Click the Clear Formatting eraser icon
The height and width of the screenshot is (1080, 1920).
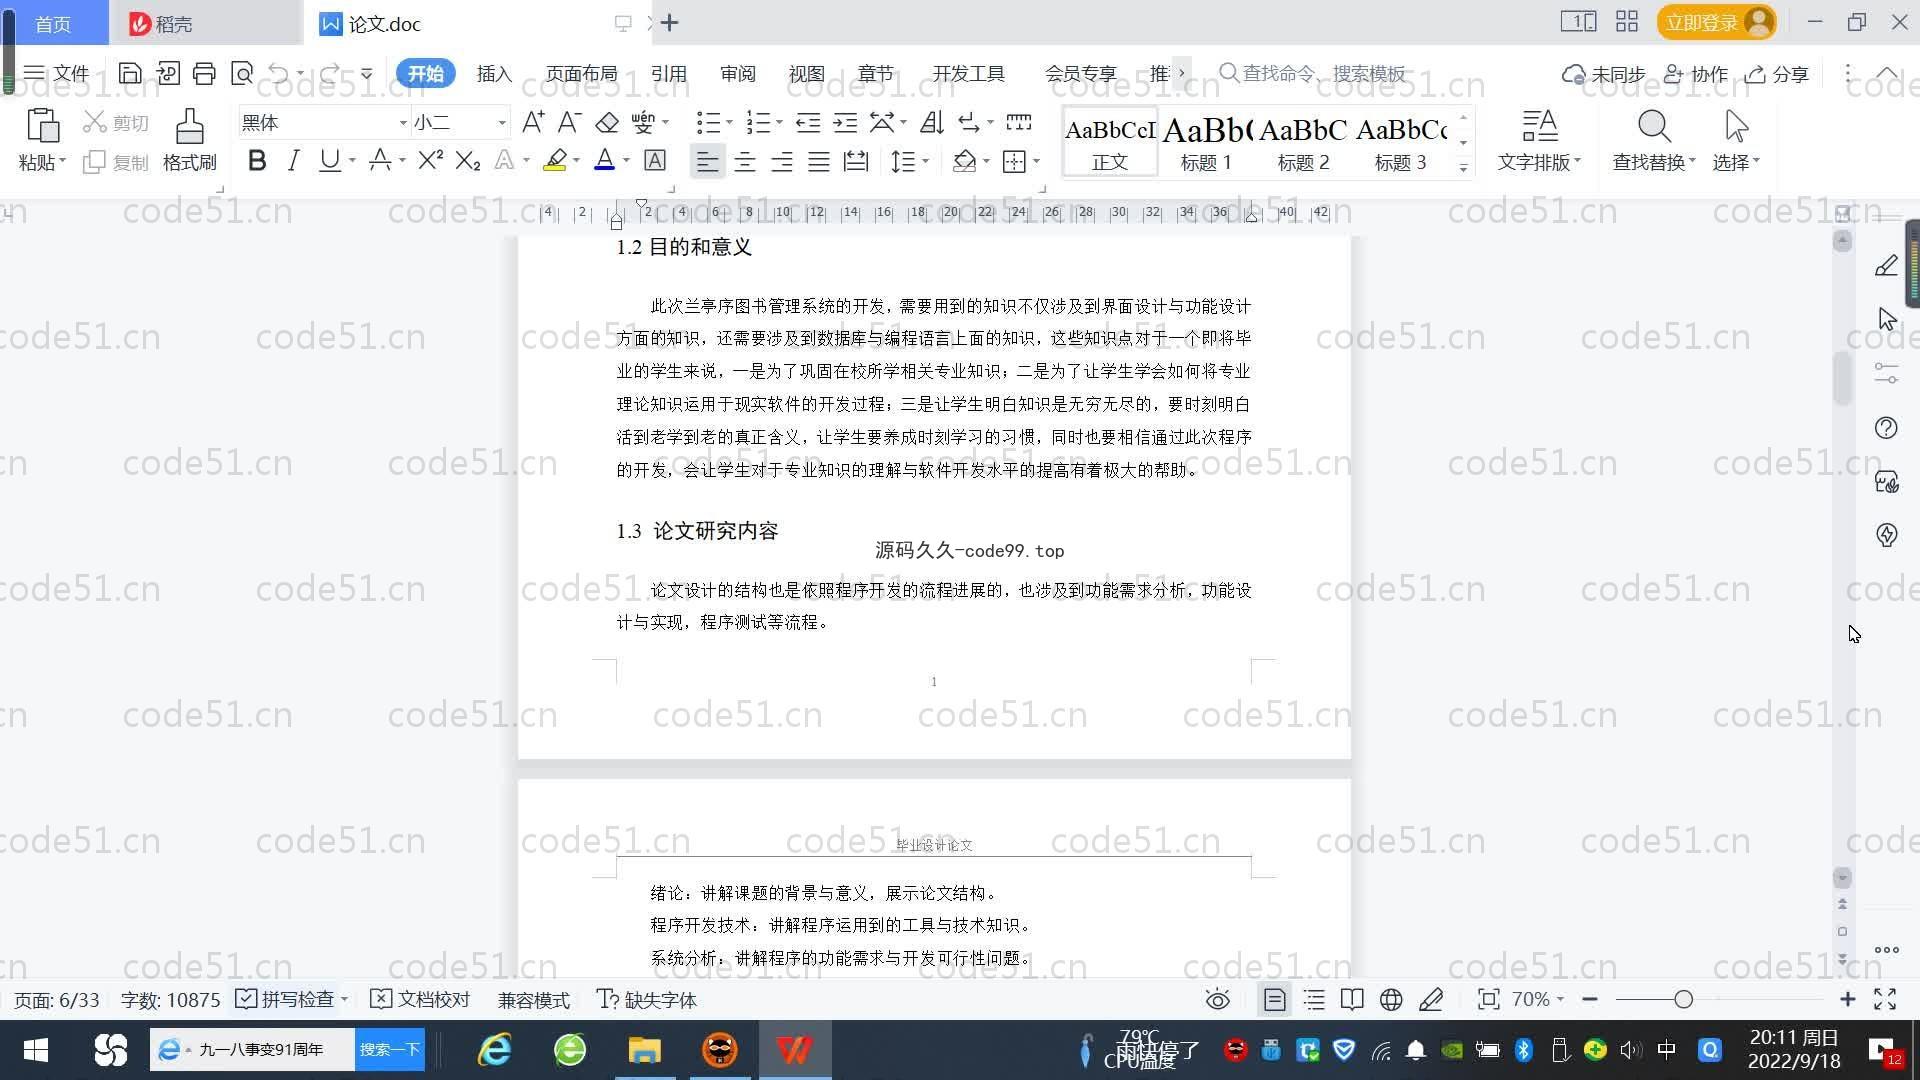point(607,122)
